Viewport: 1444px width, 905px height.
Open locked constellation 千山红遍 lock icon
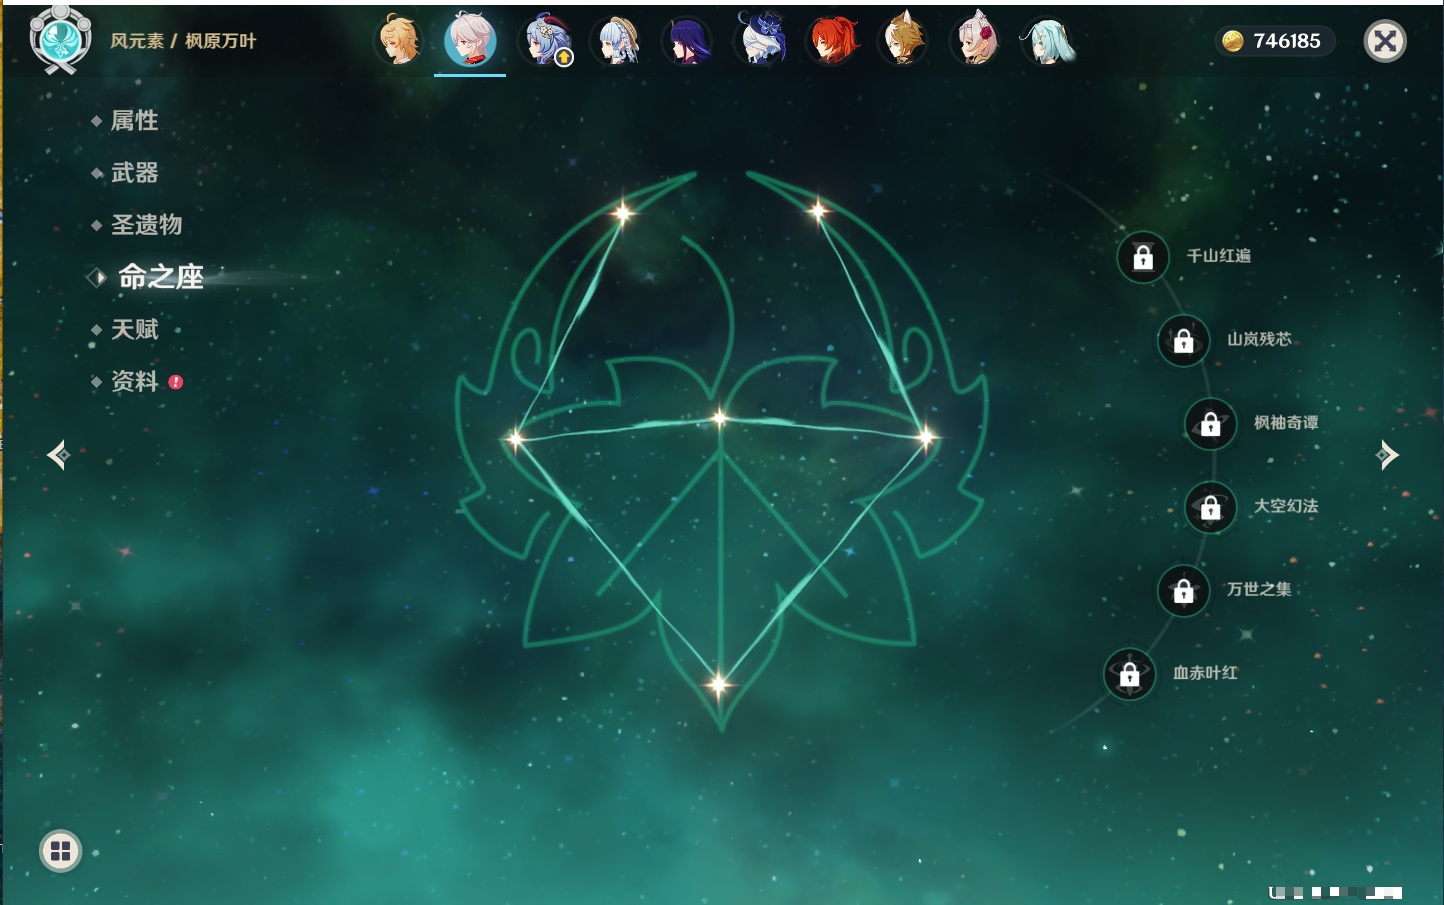tap(1143, 258)
